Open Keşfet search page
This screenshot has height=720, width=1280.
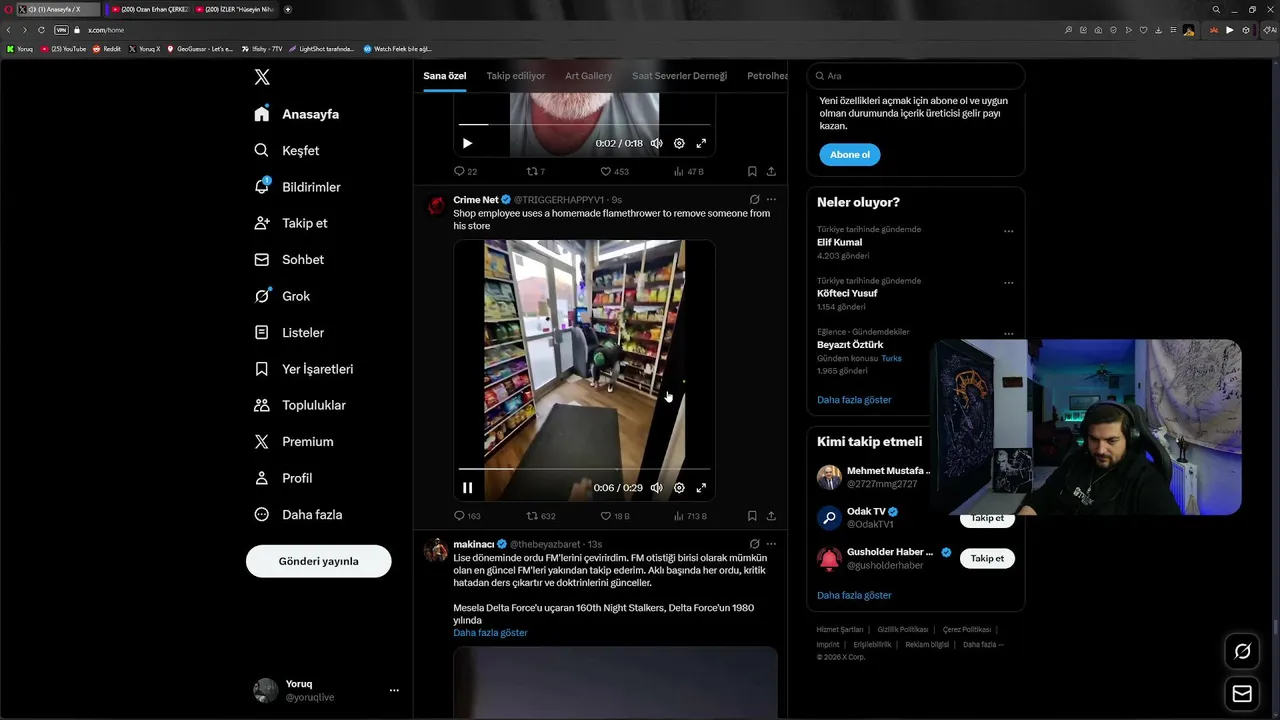click(287, 150)
